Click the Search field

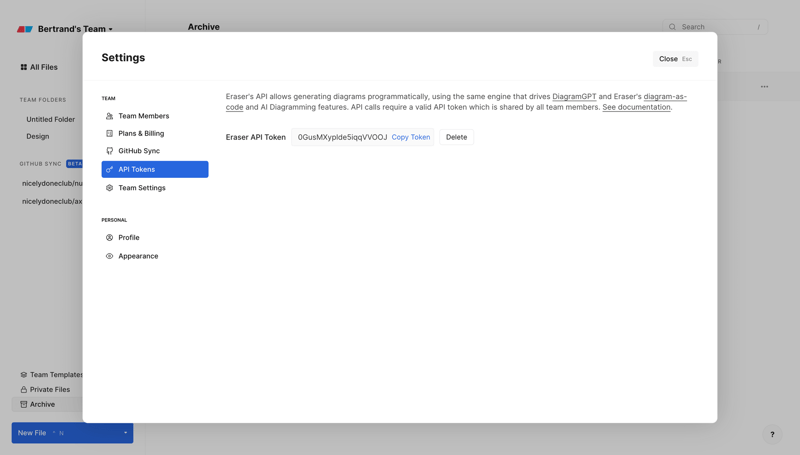715,27
